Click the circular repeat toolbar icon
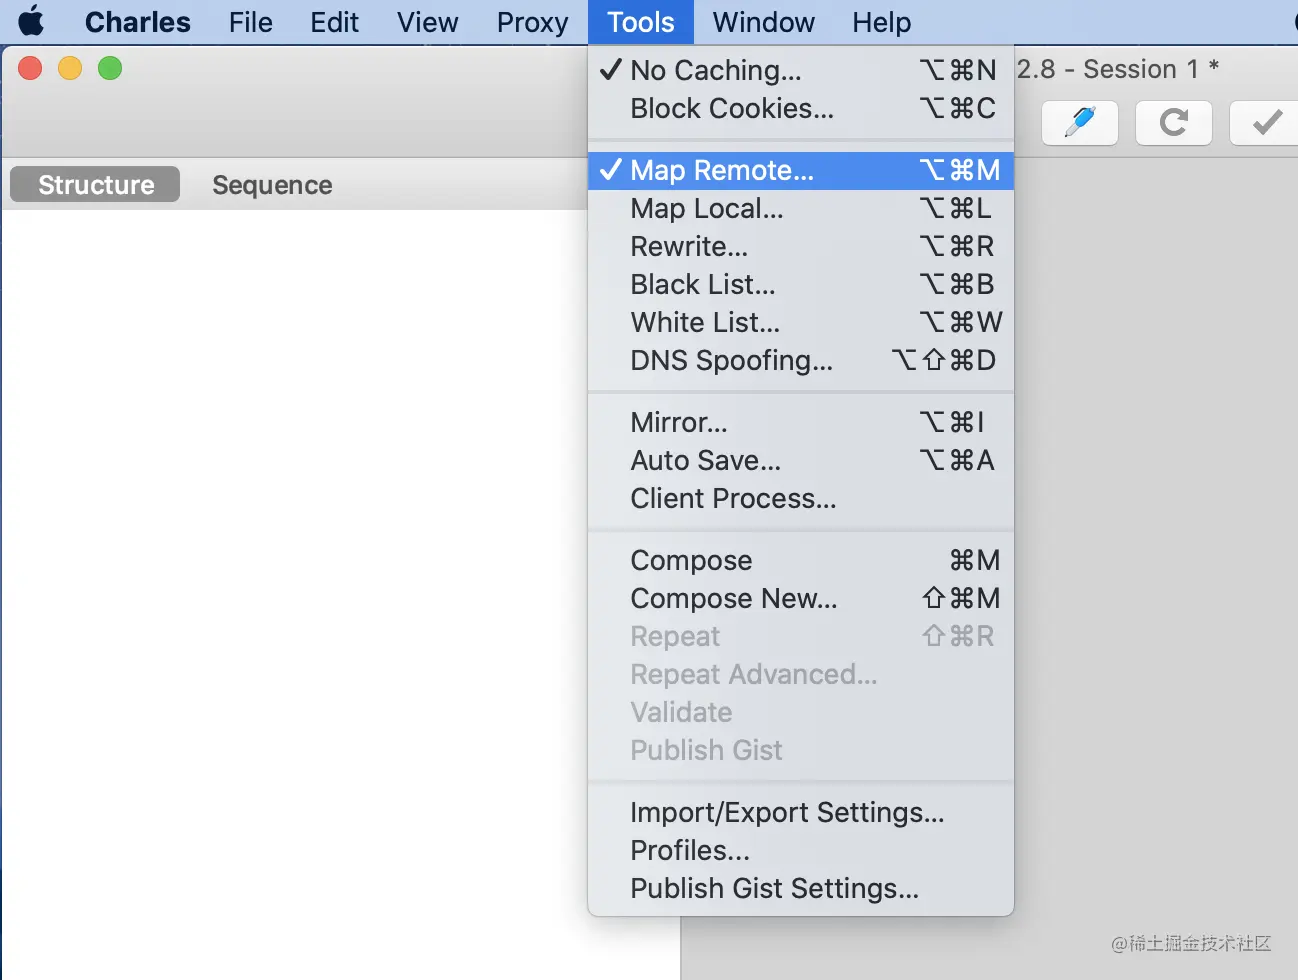Viewport: 1298px width, 980px height. [1174, 123]
